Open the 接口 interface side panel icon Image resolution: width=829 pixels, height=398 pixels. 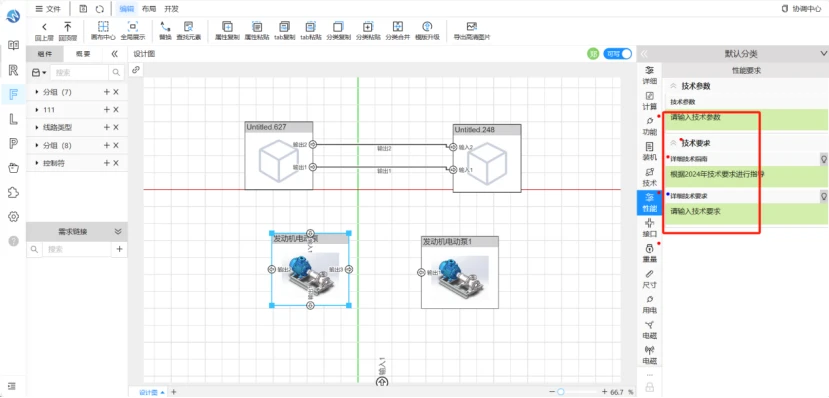pyautogui.click(x=649, y=228)
